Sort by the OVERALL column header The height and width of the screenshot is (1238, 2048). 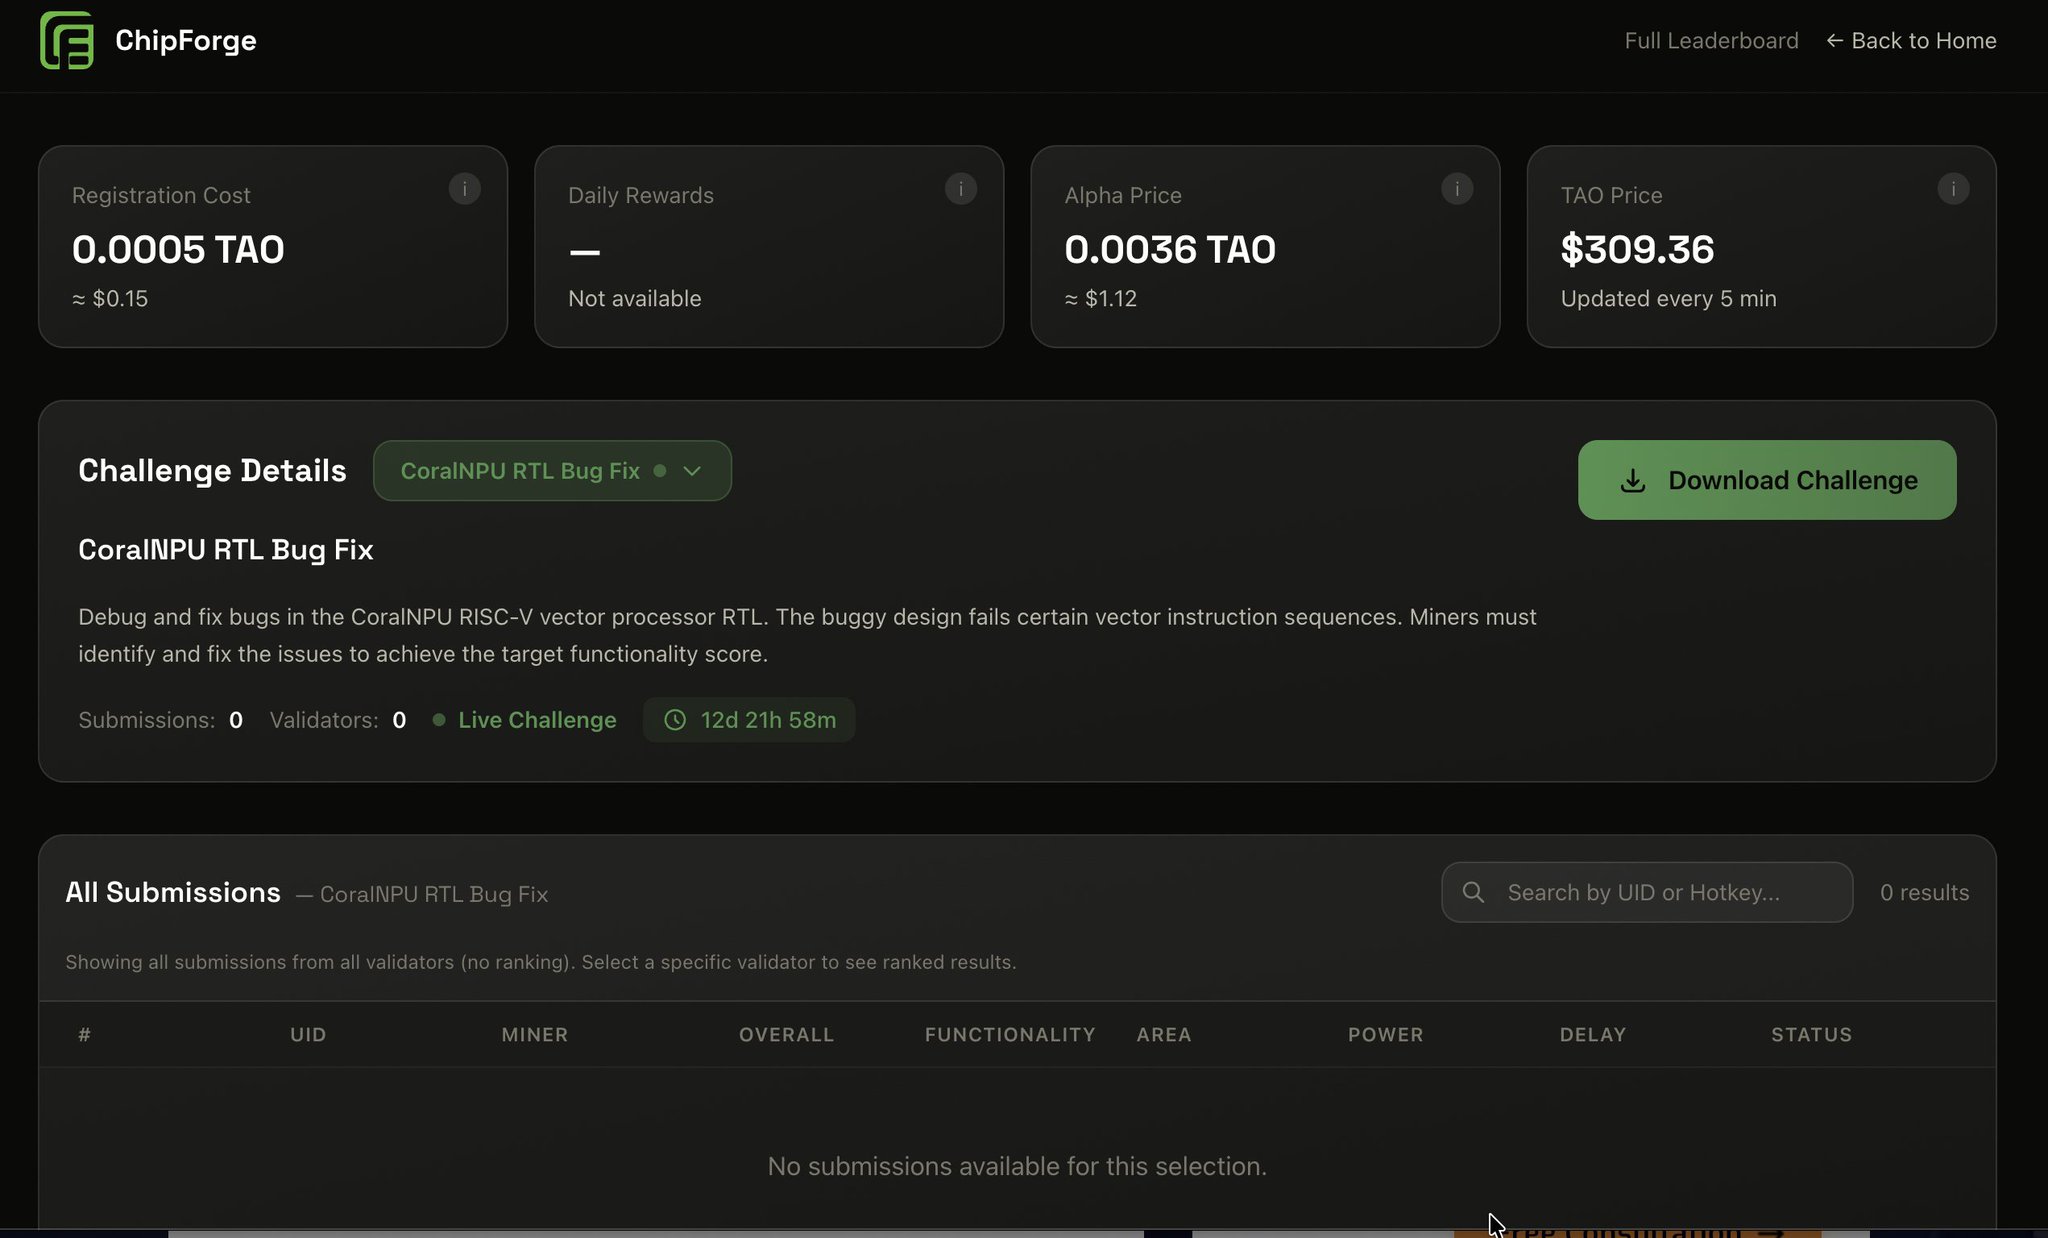786,1035
